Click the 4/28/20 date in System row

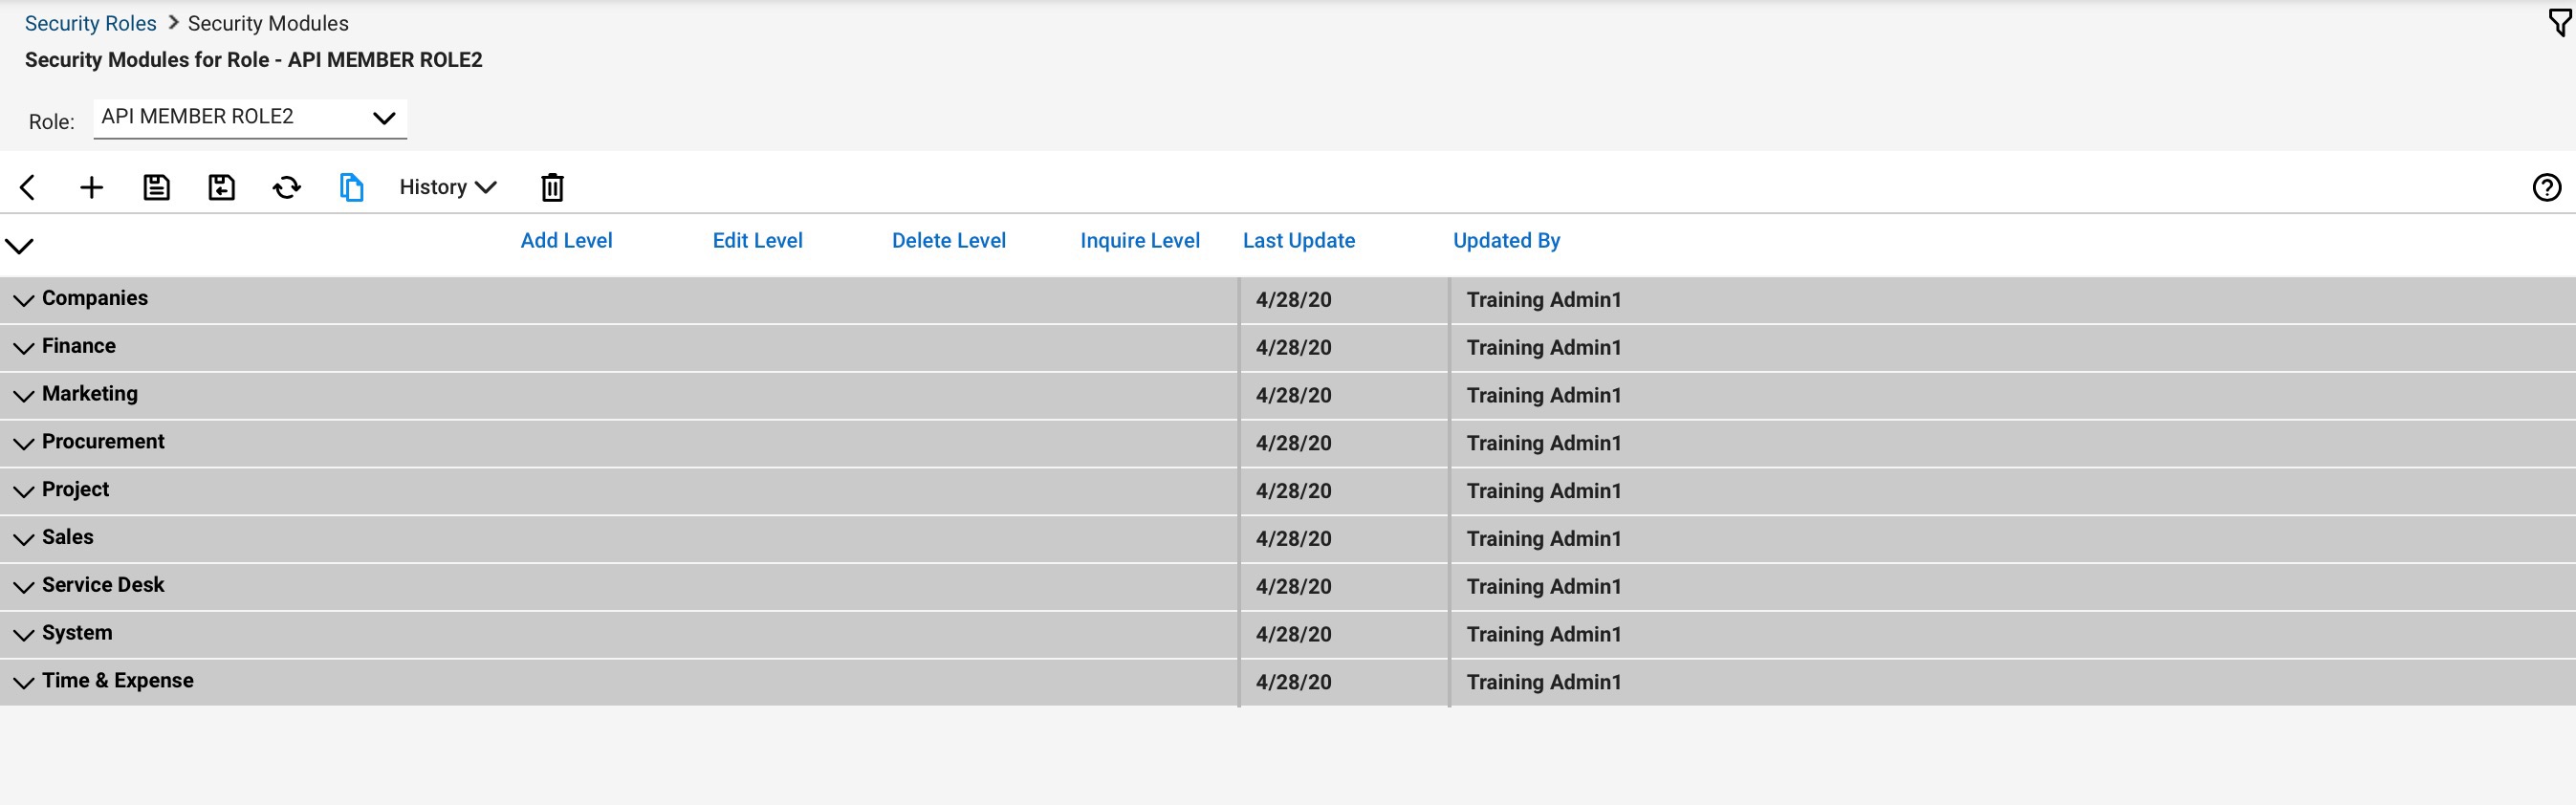point(1293,635)
